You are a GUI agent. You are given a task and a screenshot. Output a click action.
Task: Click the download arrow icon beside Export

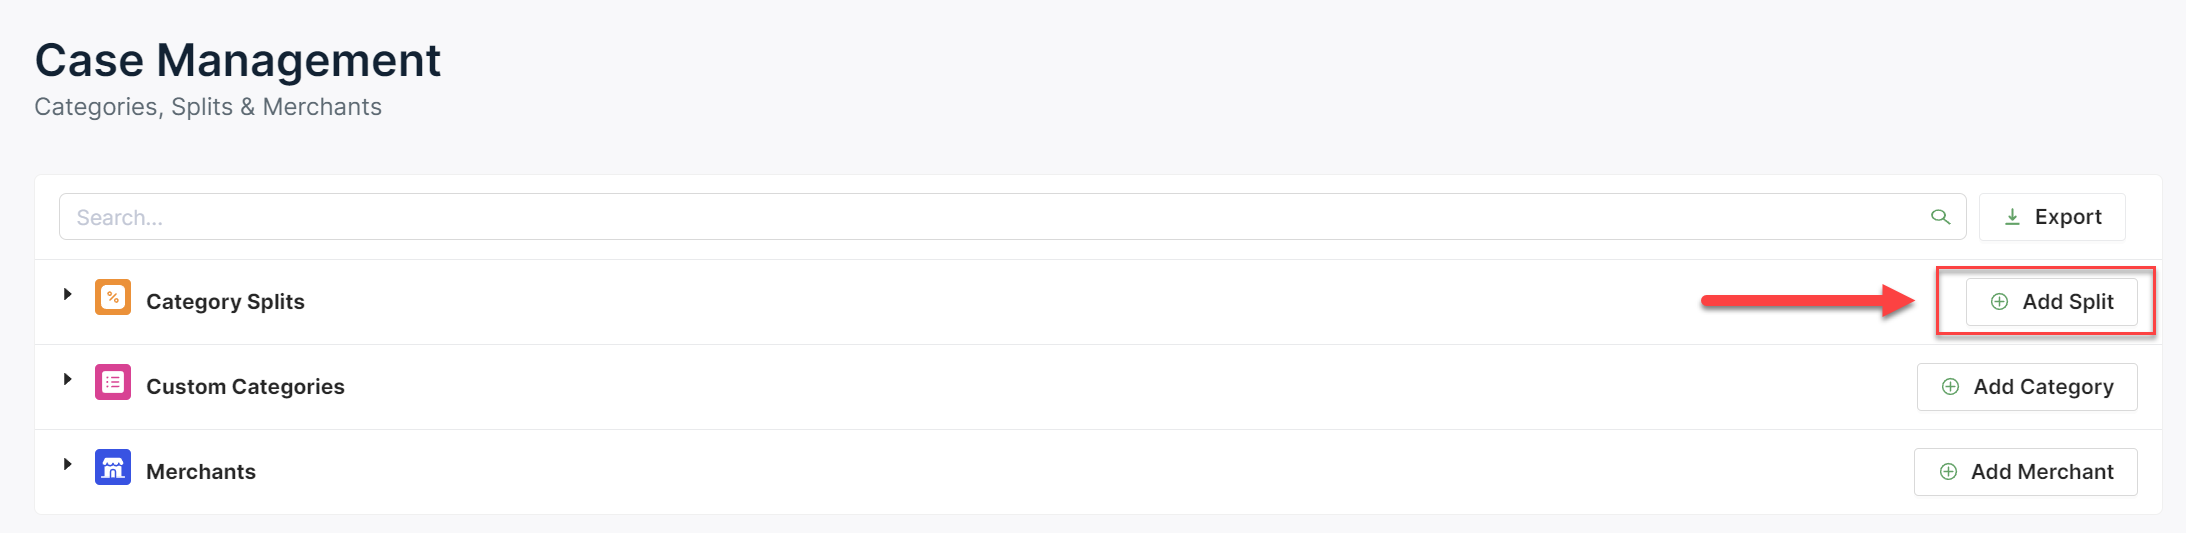tap(2012, 217)
